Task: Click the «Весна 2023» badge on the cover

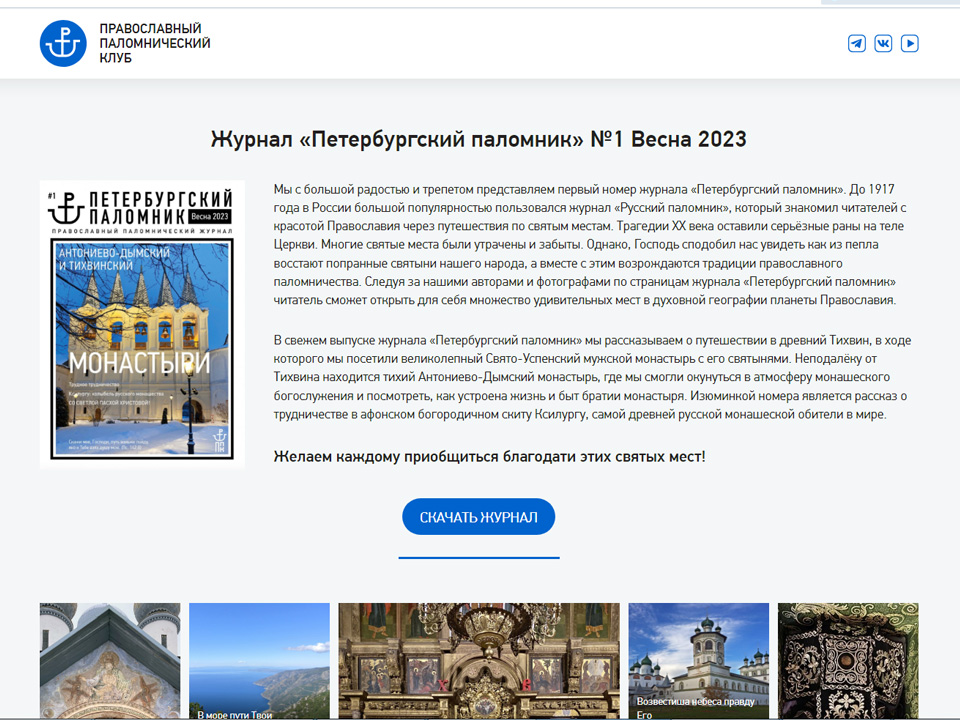Action: (209, 216)
